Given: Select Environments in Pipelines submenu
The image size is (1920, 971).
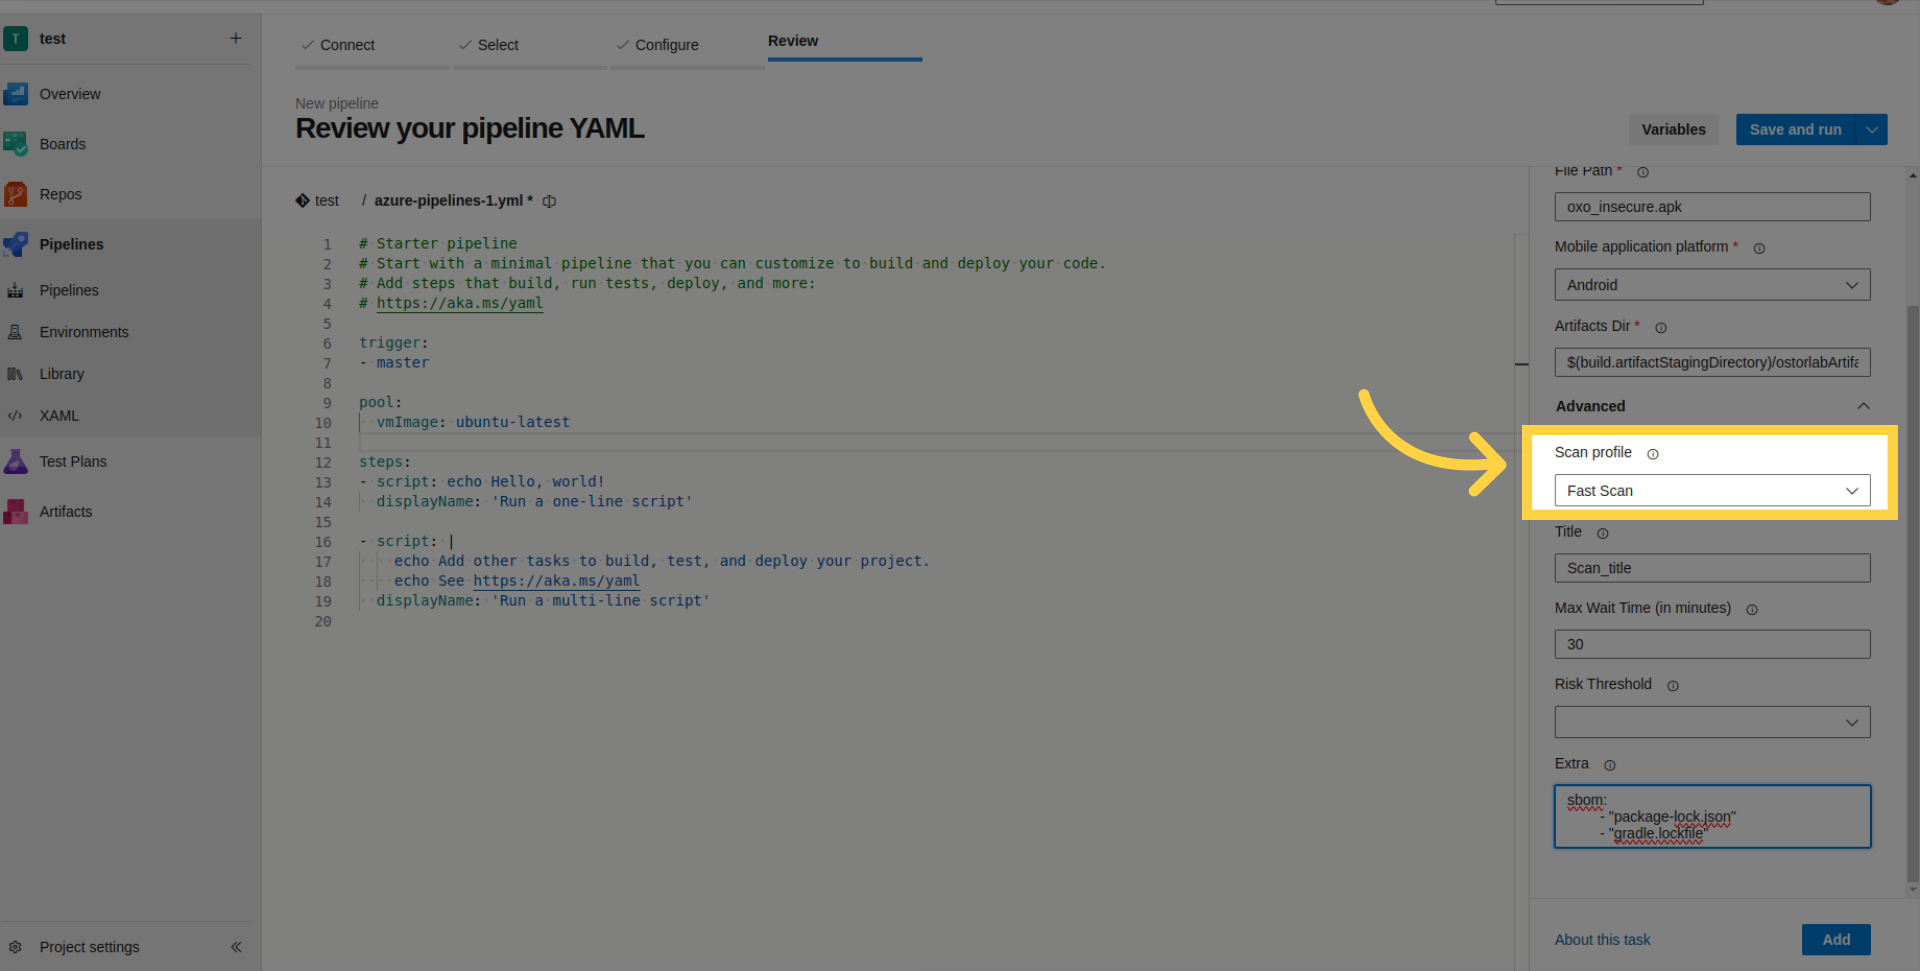Looking at the screenshot, I should point(84,332).
